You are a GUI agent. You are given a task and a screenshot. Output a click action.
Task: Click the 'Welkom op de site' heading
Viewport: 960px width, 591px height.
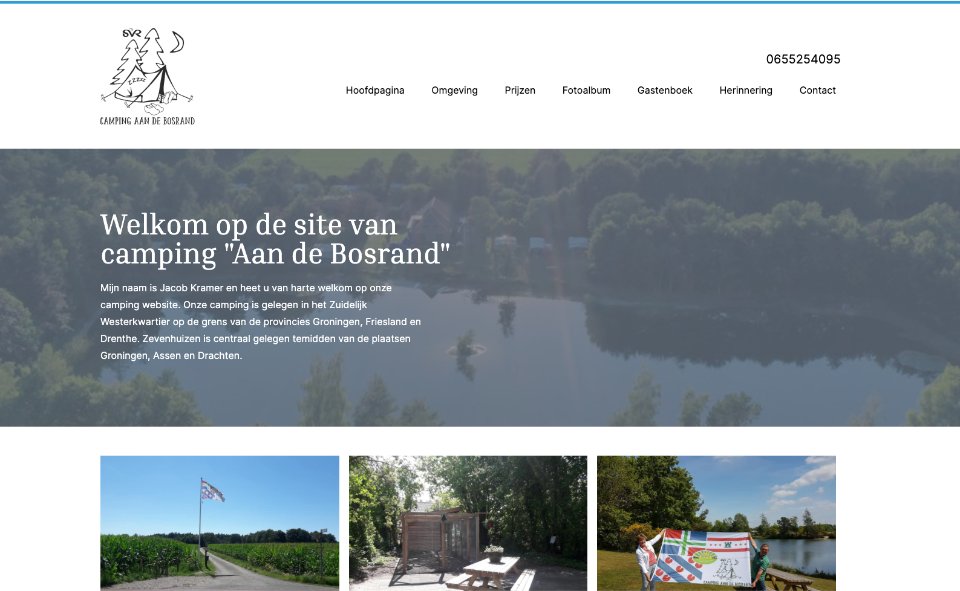tap(275, 238)
